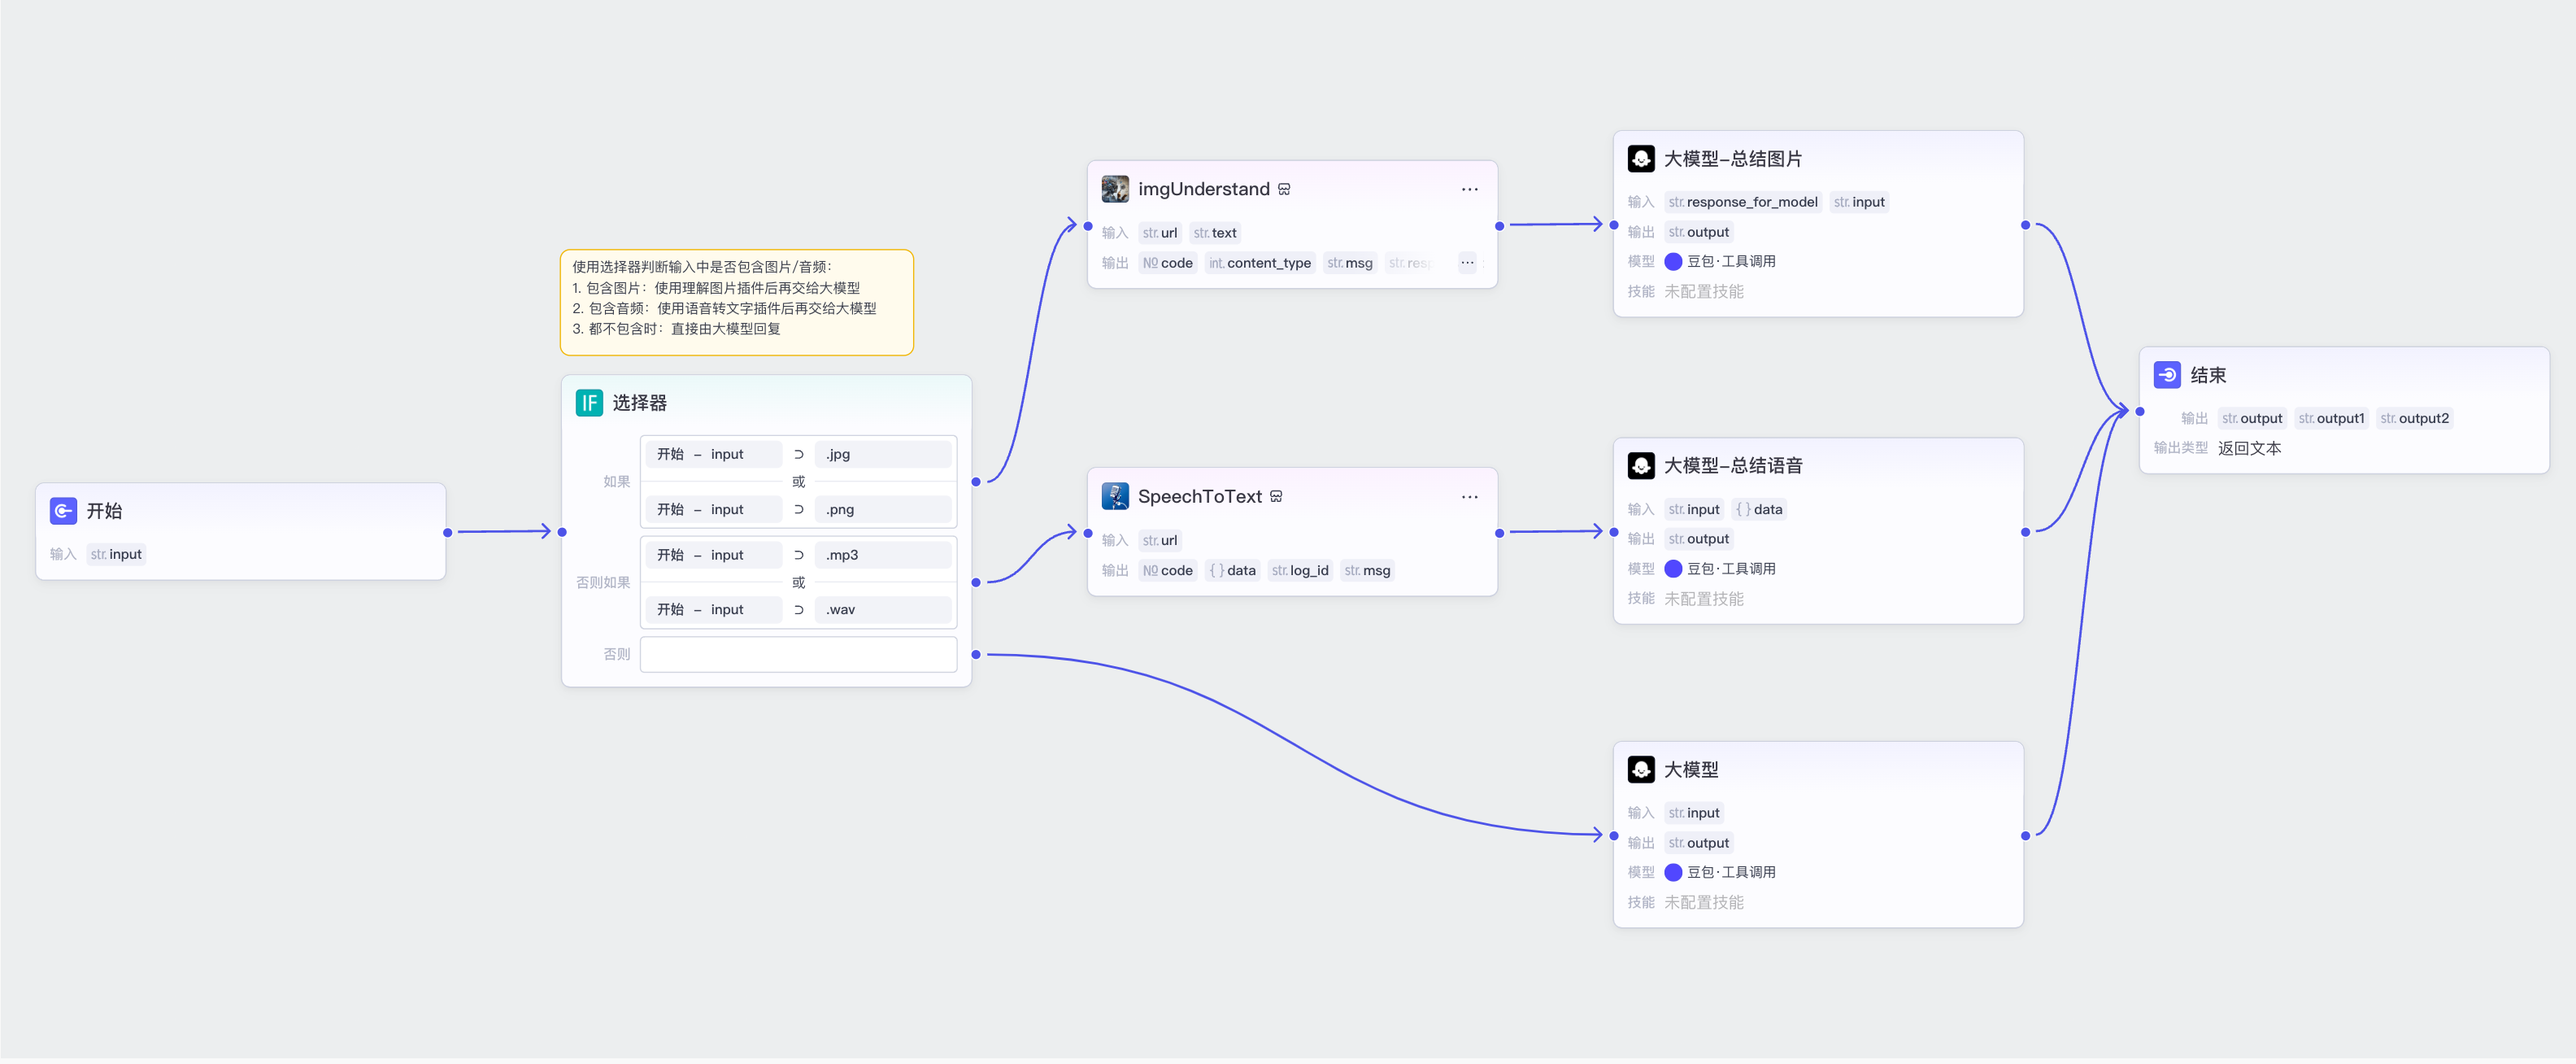2576x1064 pixels.
Task: Click the SpeechToText microphone plugin icon
Action: point(1115,497)
